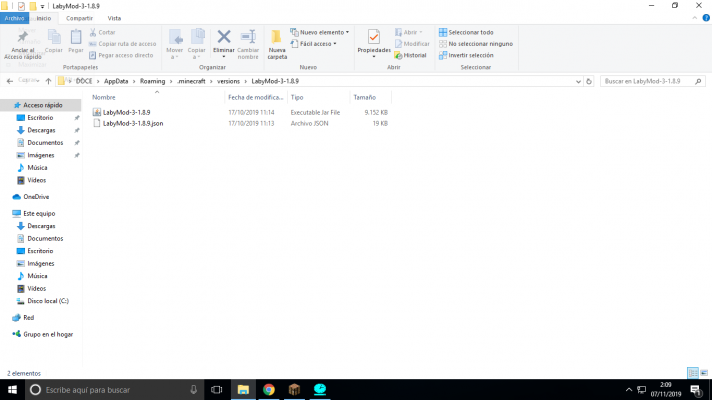Image resolution: width=712 pixels, height=400 pixels.
Task: Sort by Nombre column header
Action: 104,97
